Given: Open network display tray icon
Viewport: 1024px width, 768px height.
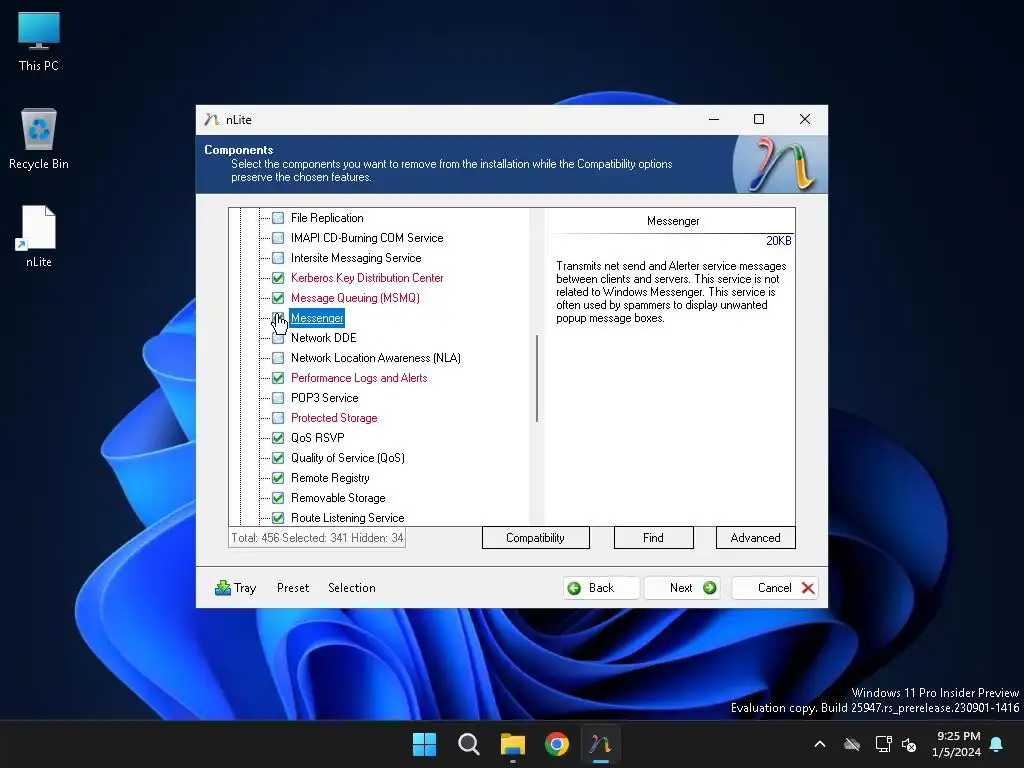Looking at the screenshot, I should pos(883,744).
